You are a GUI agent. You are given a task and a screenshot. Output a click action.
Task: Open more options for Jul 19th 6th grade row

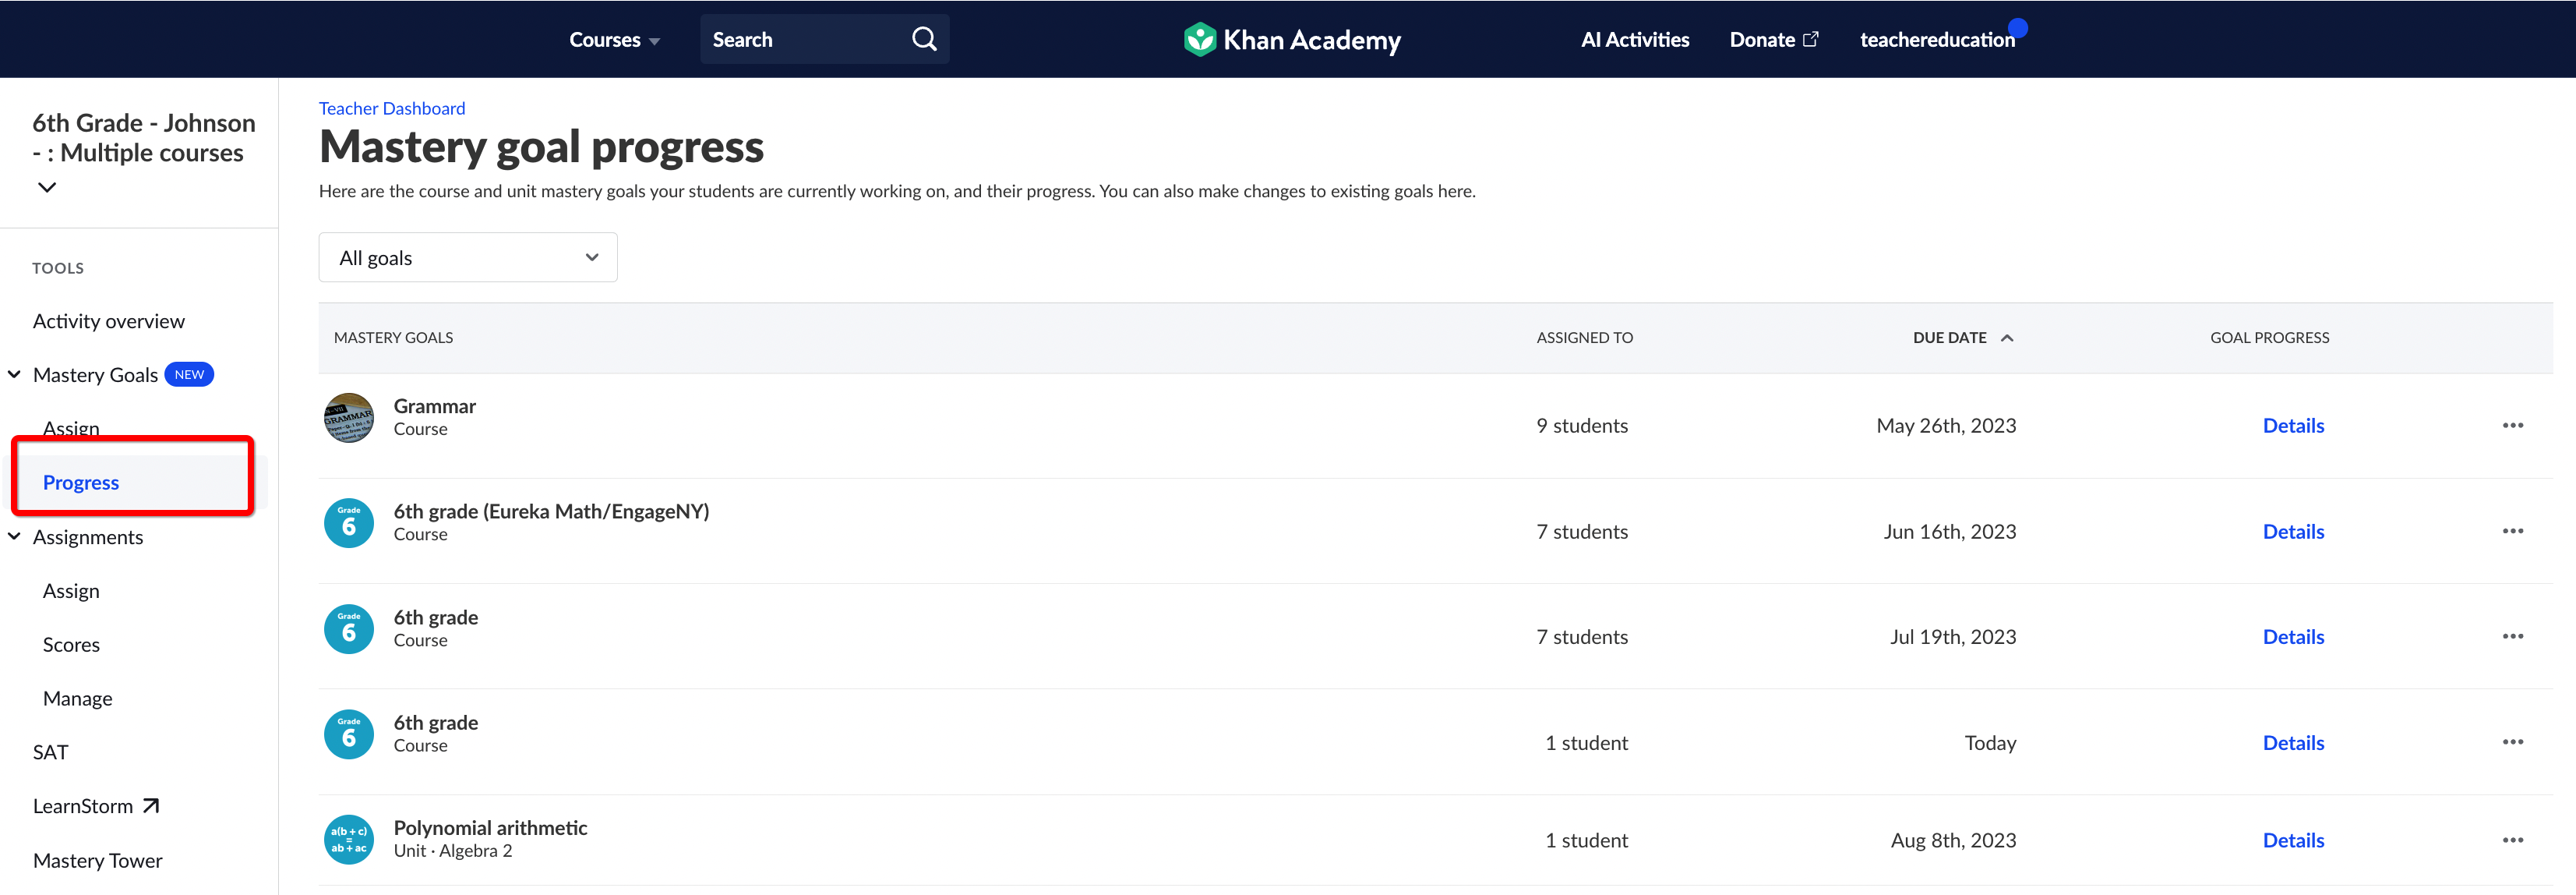click(2512, 636)
